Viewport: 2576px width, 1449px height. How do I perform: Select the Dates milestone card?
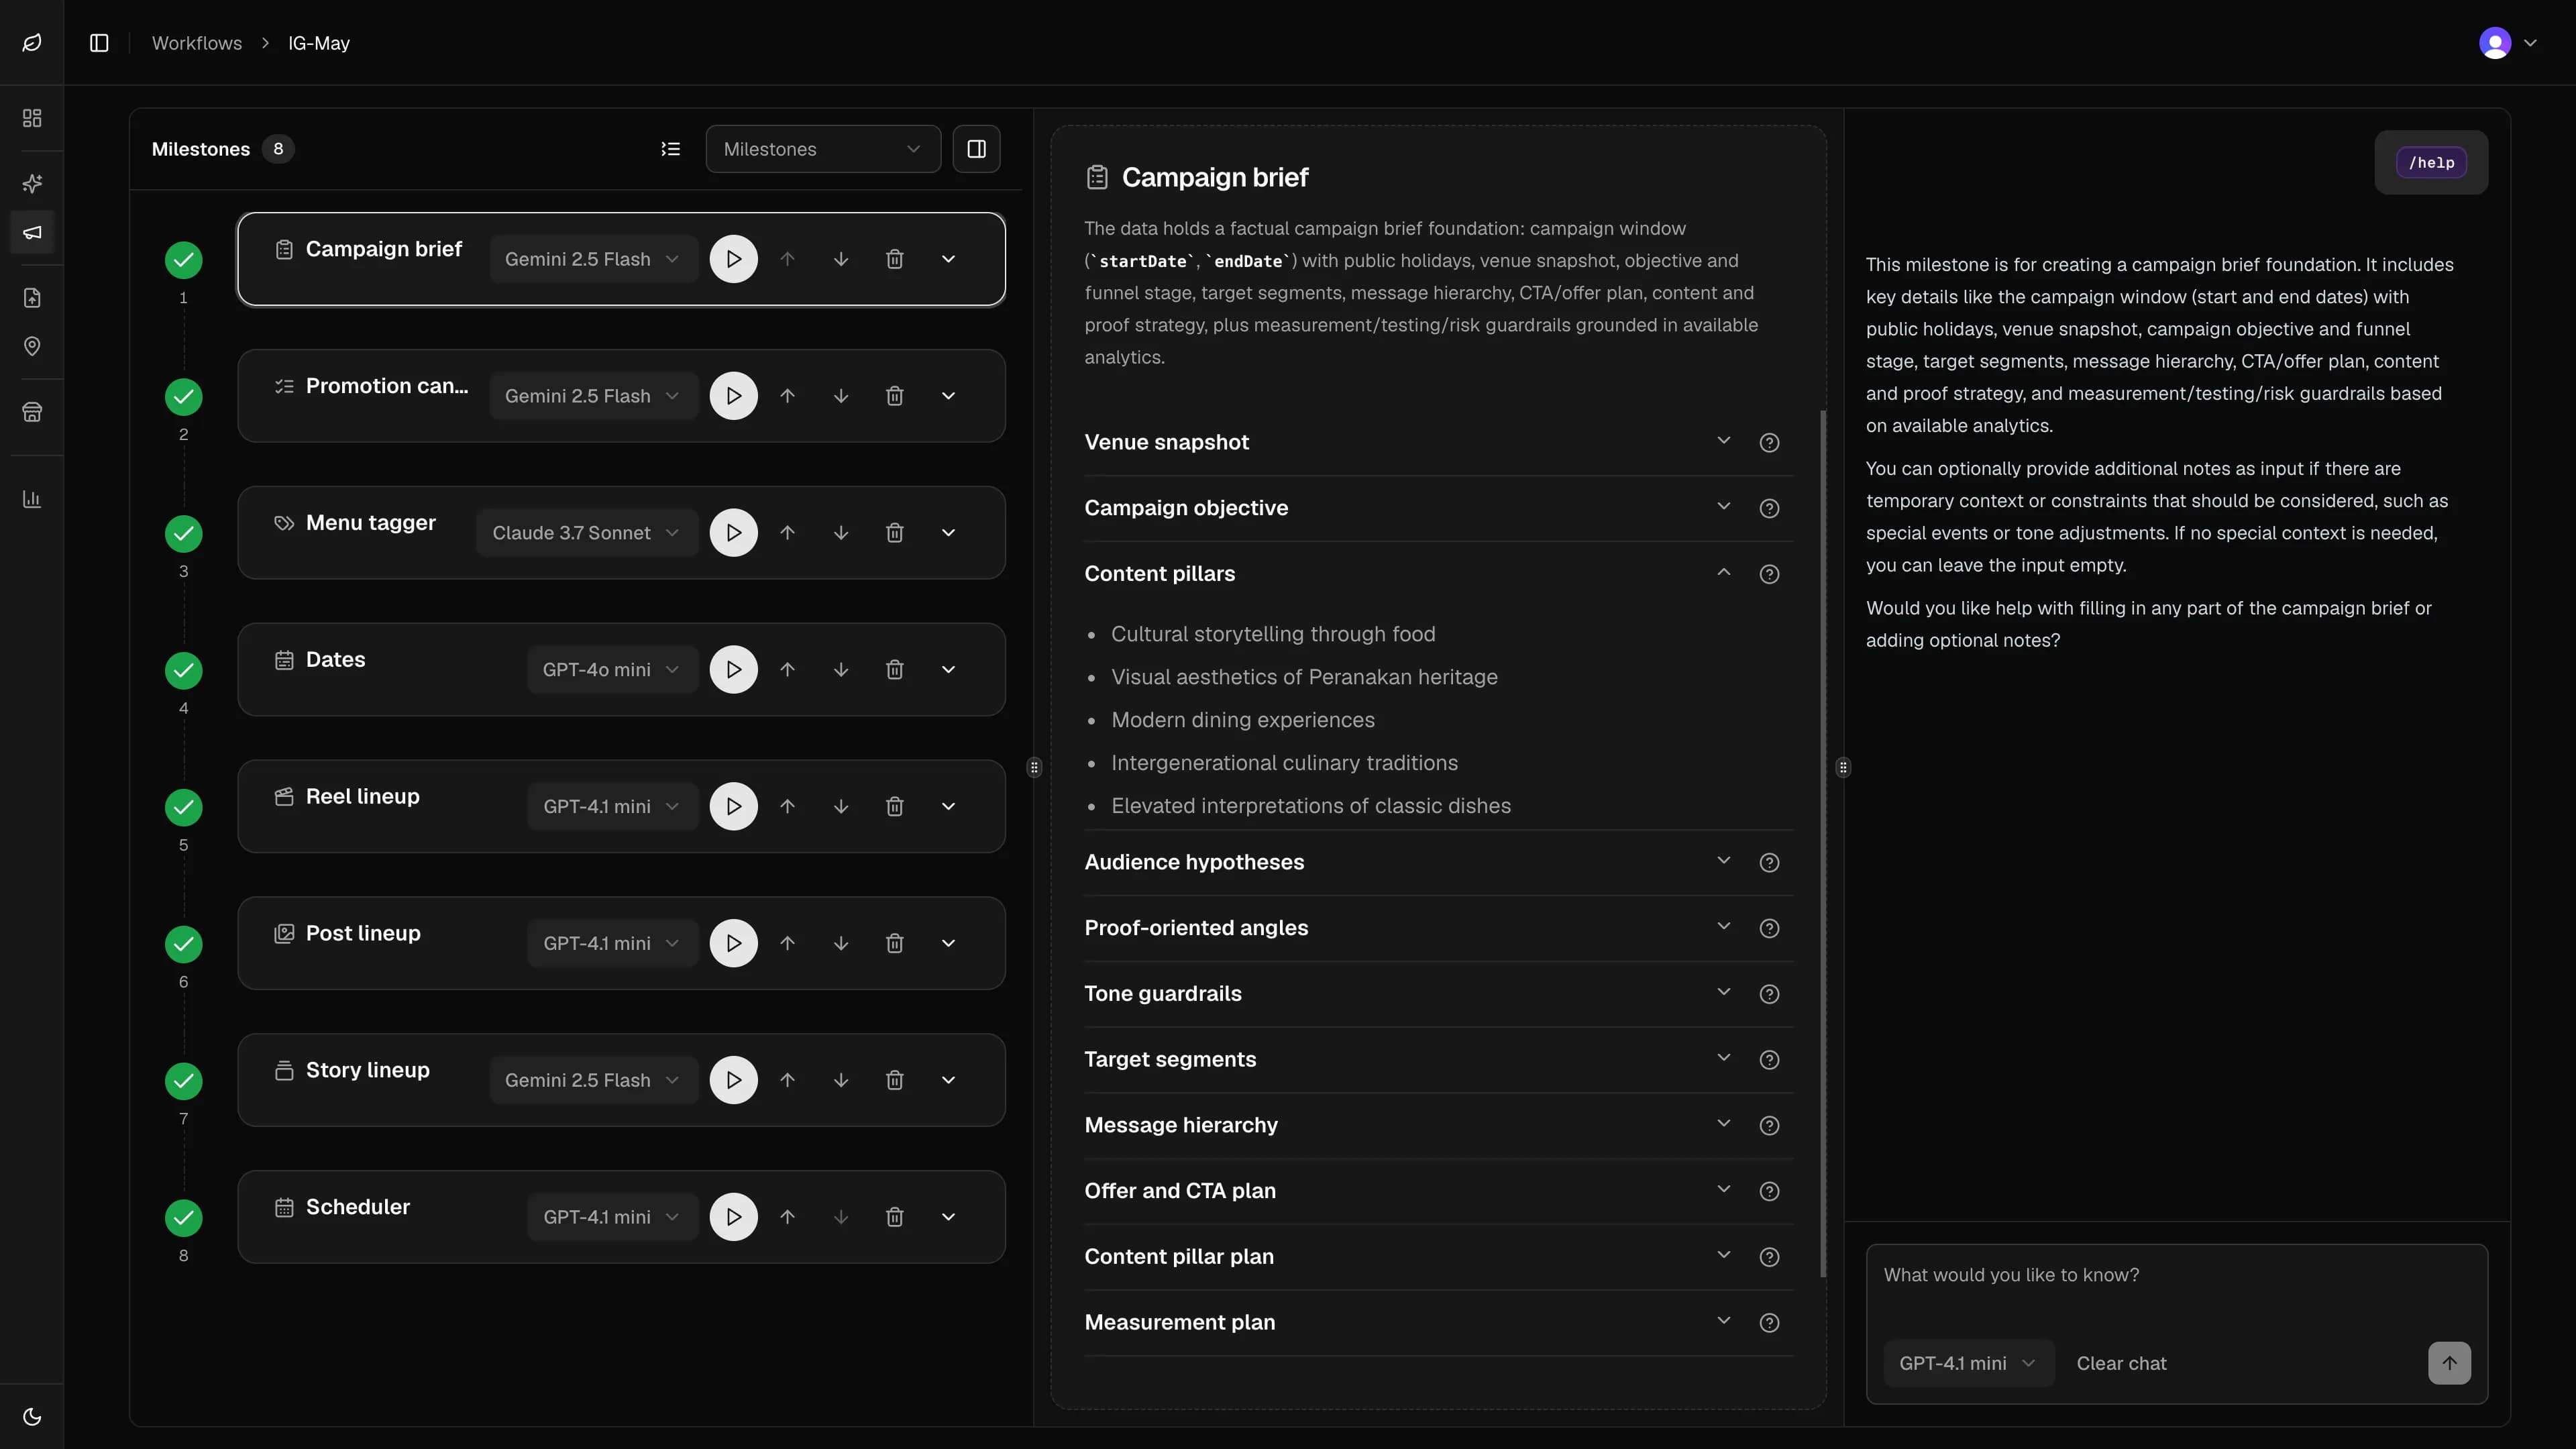621,670
